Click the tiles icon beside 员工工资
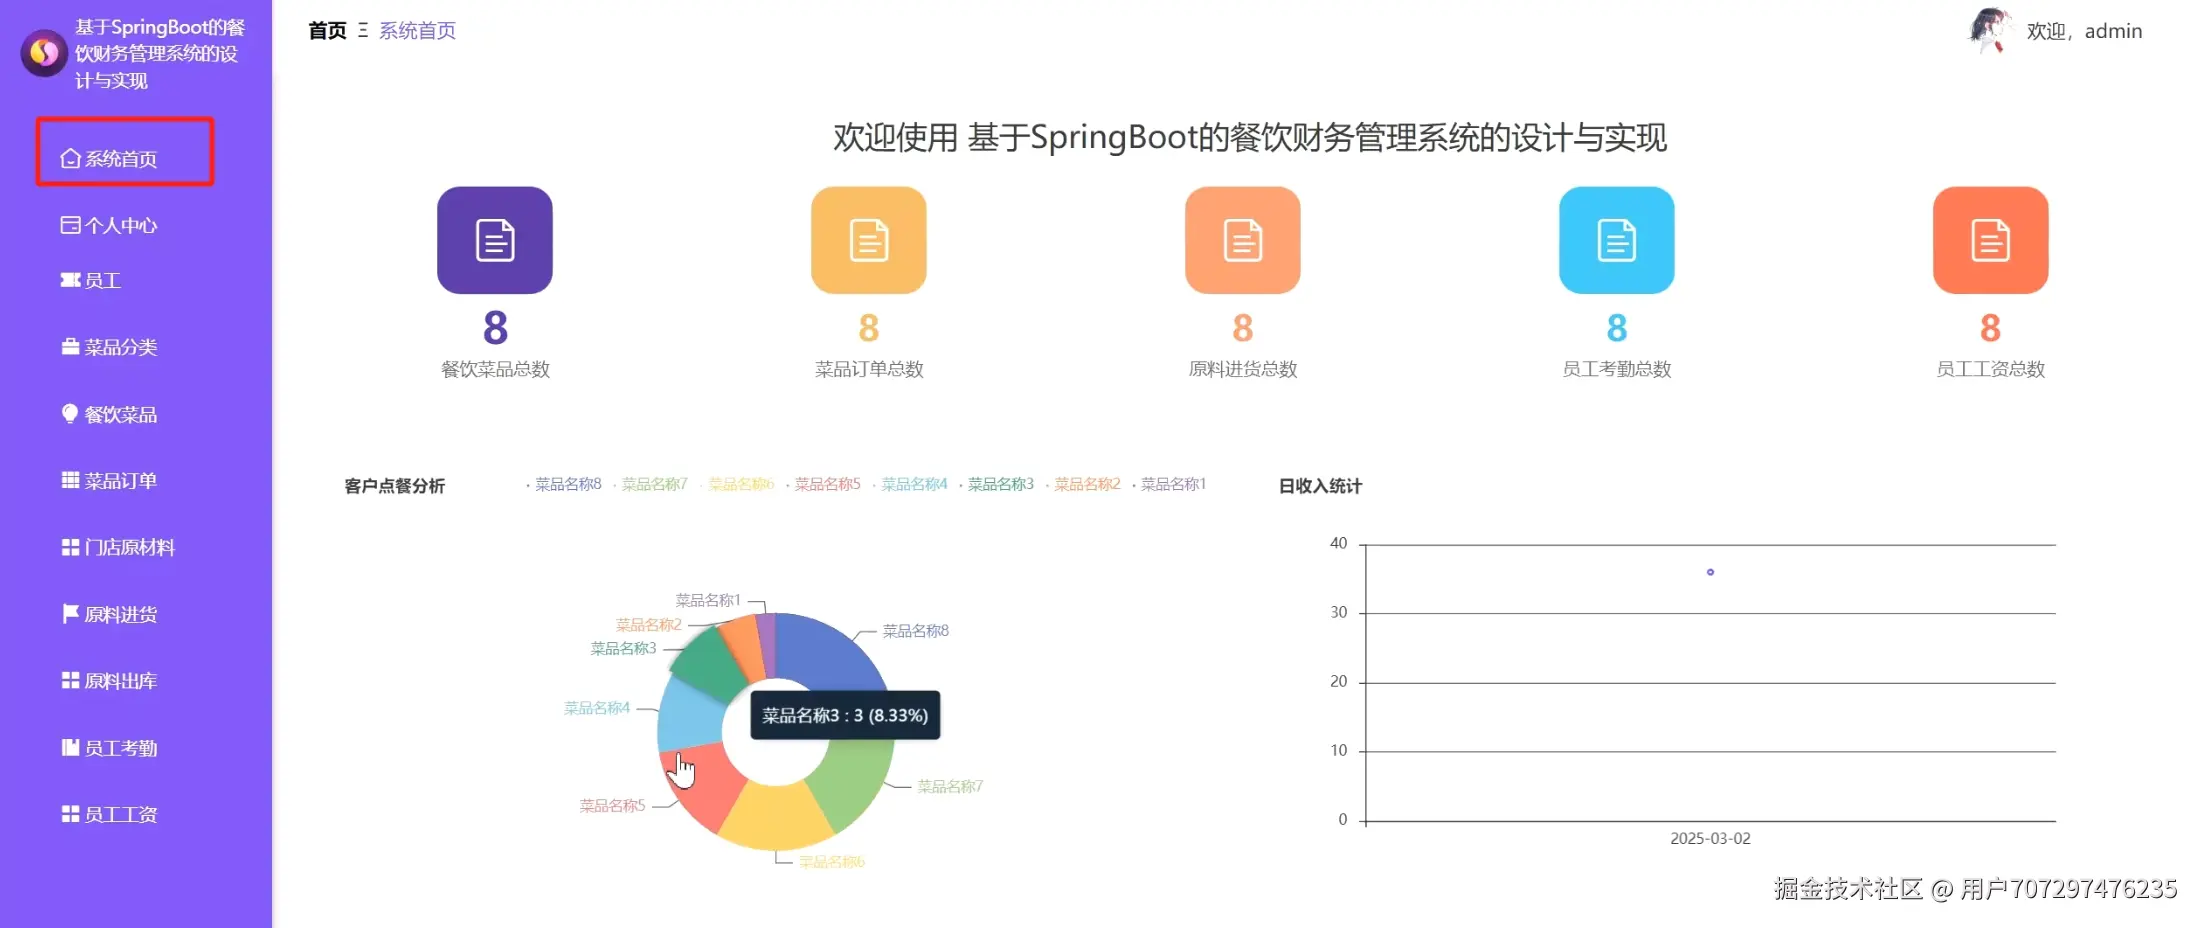 coord(70,814)
